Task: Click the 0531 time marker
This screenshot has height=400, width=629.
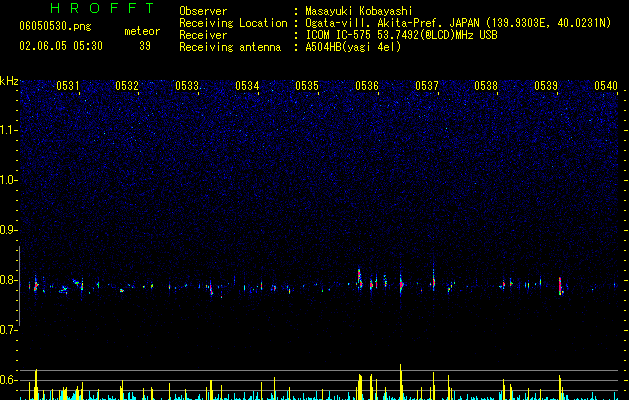Action: [x=67, y=86]
